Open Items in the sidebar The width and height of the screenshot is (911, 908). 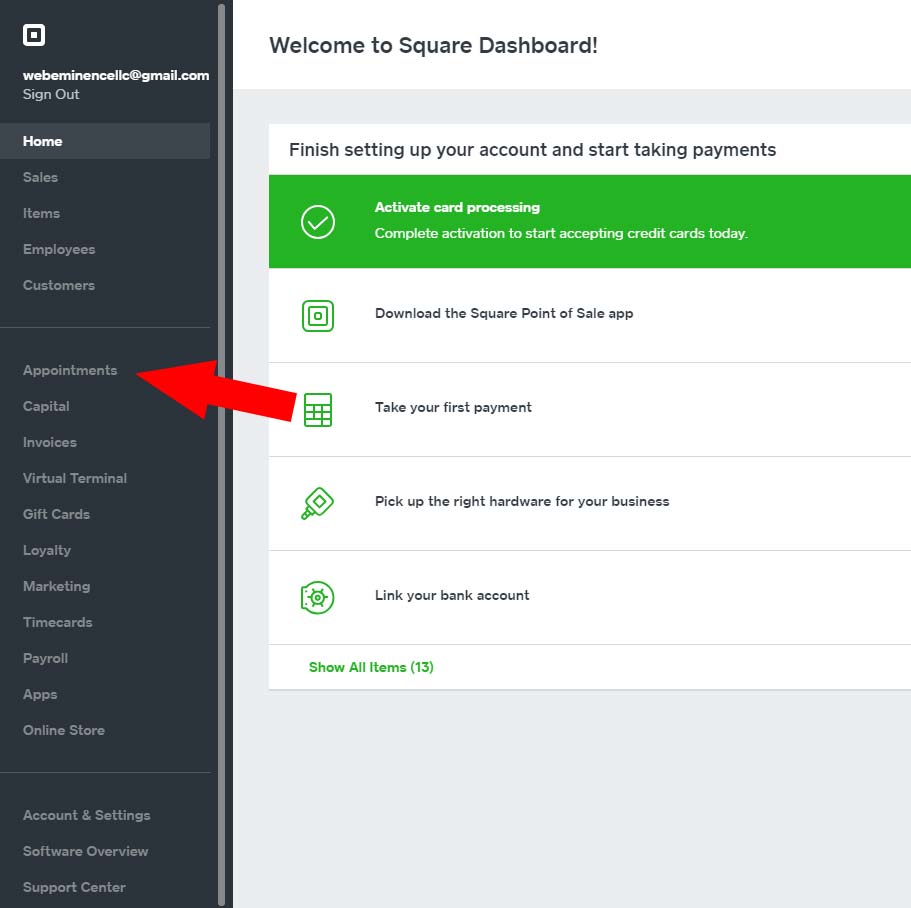[41, 213]
